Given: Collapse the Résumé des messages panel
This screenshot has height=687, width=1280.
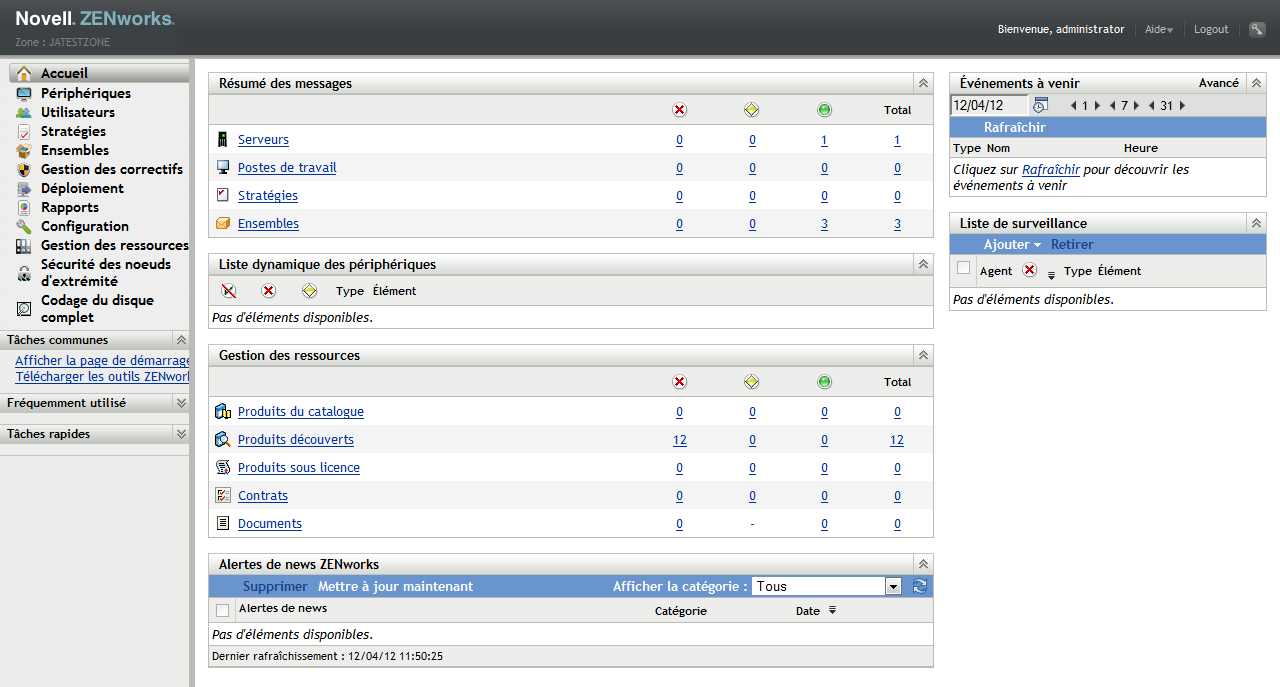Looking at the screenshot, I should [921, 83].
